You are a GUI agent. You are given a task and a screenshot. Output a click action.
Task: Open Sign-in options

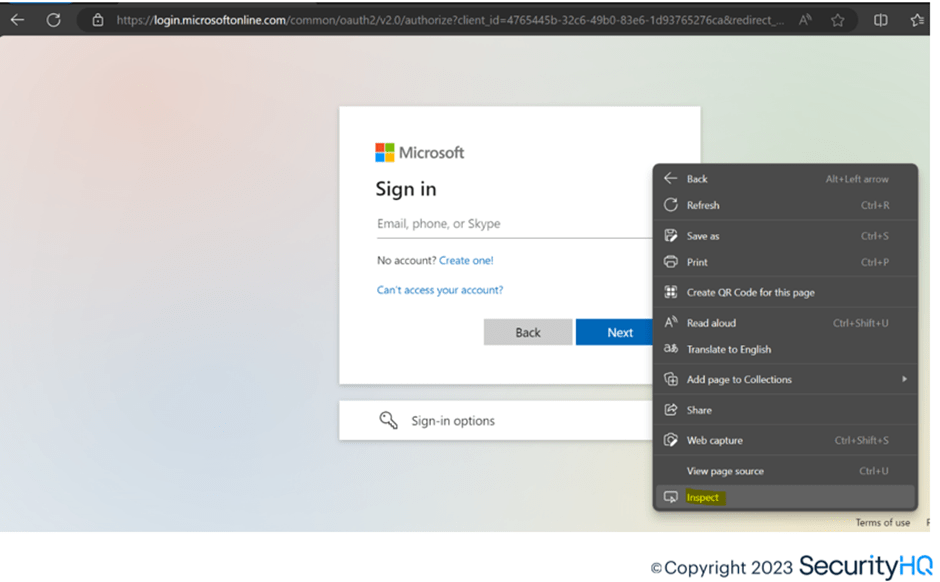(x=496, y=420)
